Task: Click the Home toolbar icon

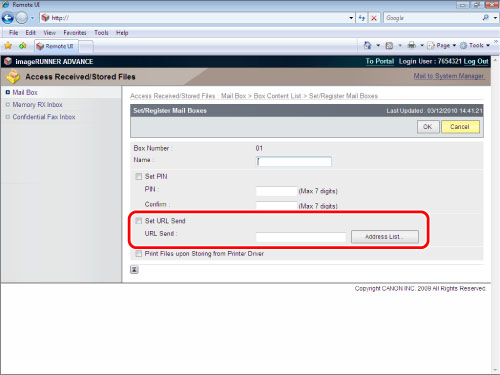Action: pyautogui.click(x=368, y=45)
